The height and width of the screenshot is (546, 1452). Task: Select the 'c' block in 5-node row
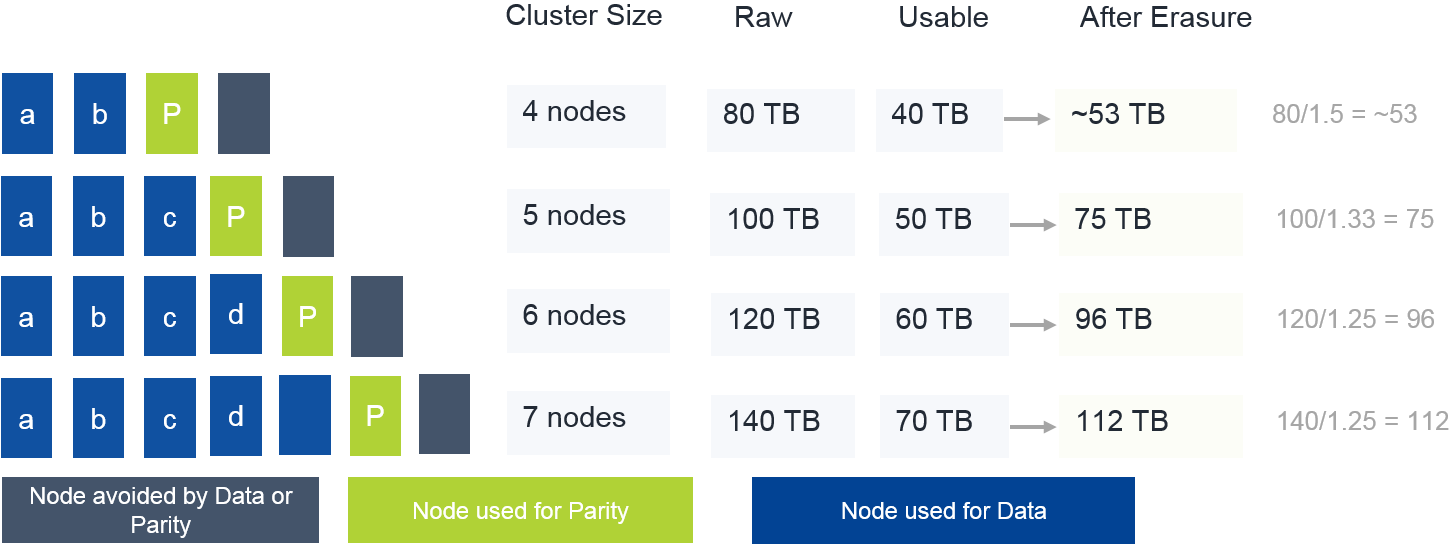tap(169, 216)
